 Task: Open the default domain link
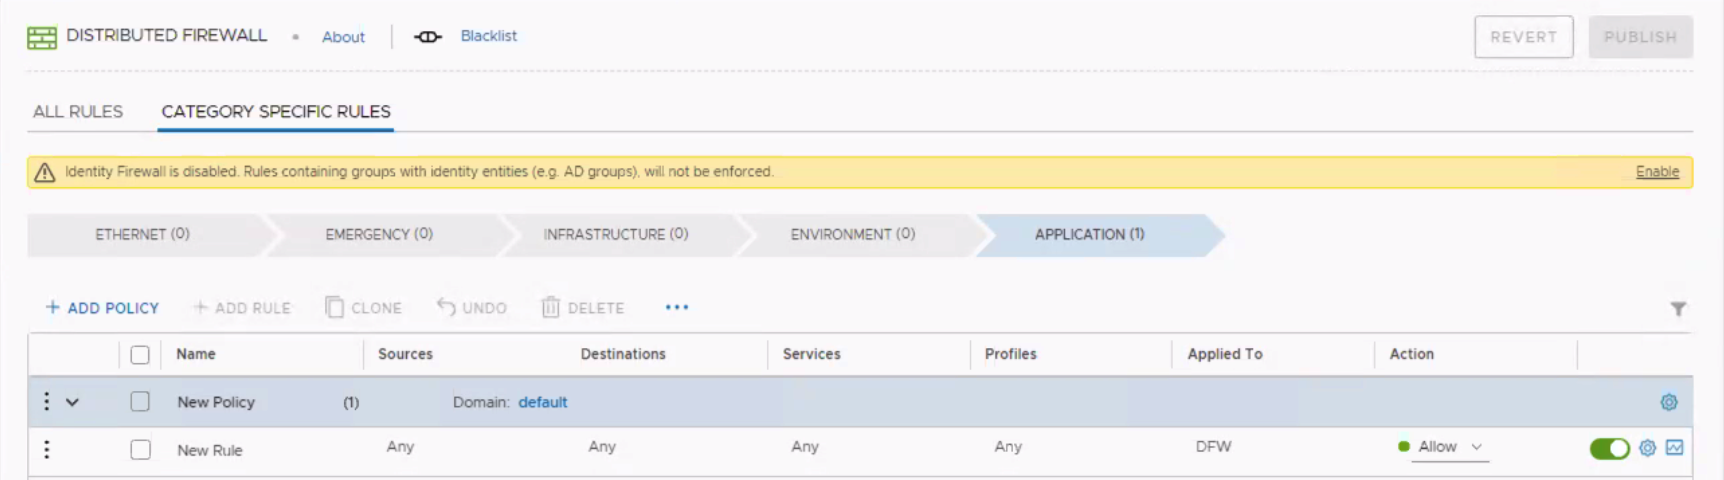pos(542,402)
